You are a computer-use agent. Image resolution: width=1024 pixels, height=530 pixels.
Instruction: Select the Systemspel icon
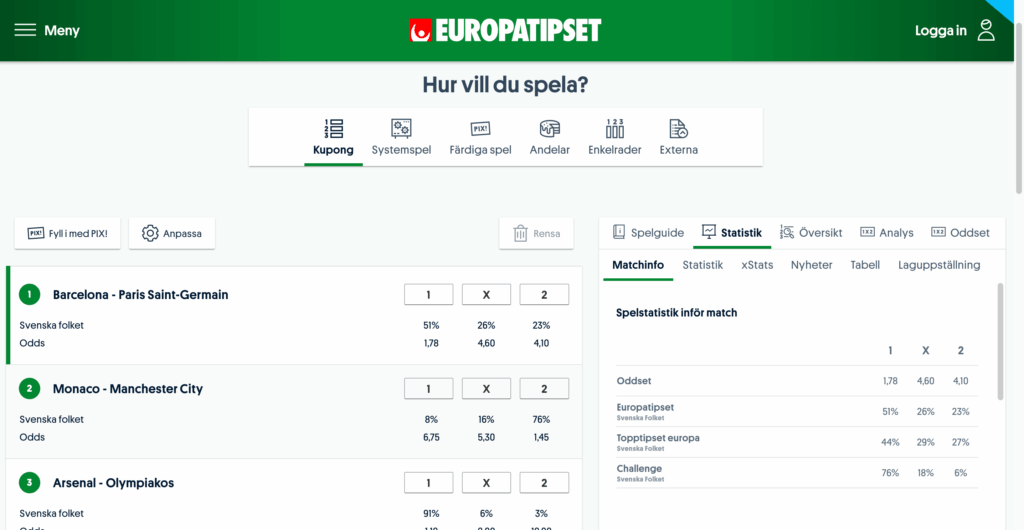[401, 129]
